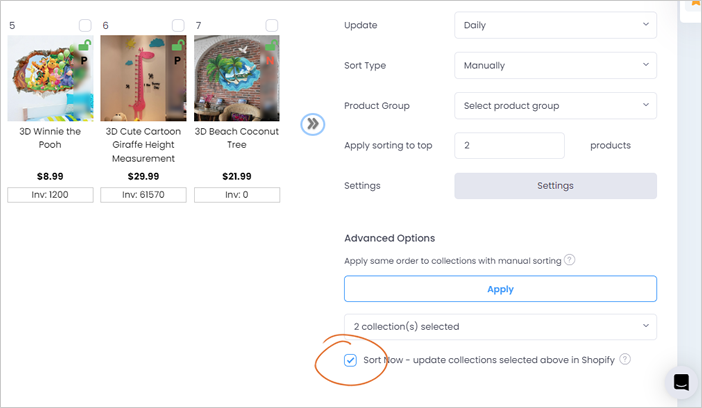Click the double-arrow move products icon

click(x=312, y=124)
